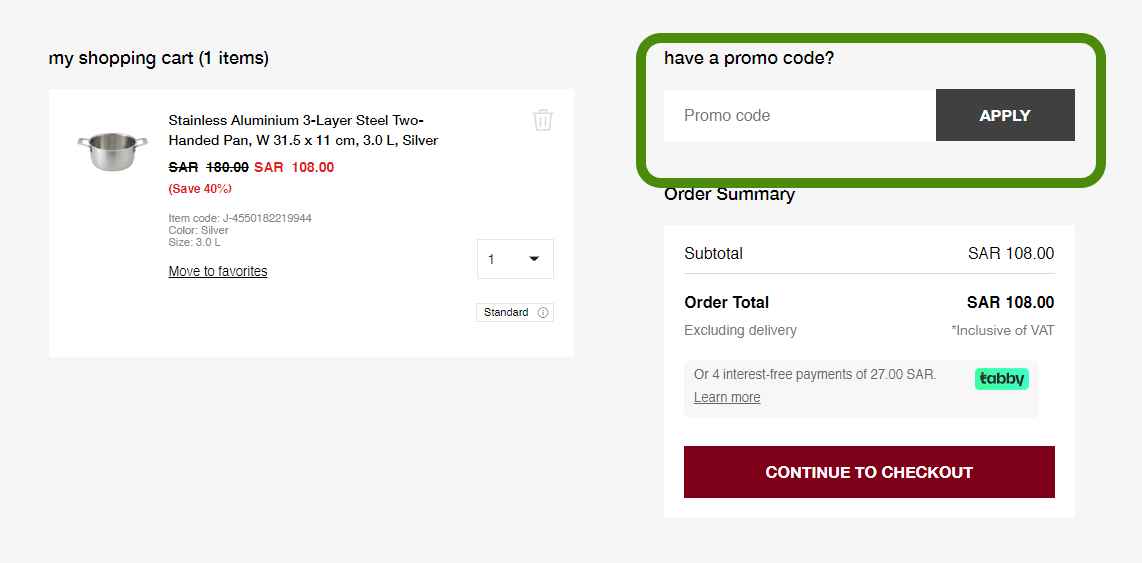Focus the Promo code input field

[x=799, y=116]
